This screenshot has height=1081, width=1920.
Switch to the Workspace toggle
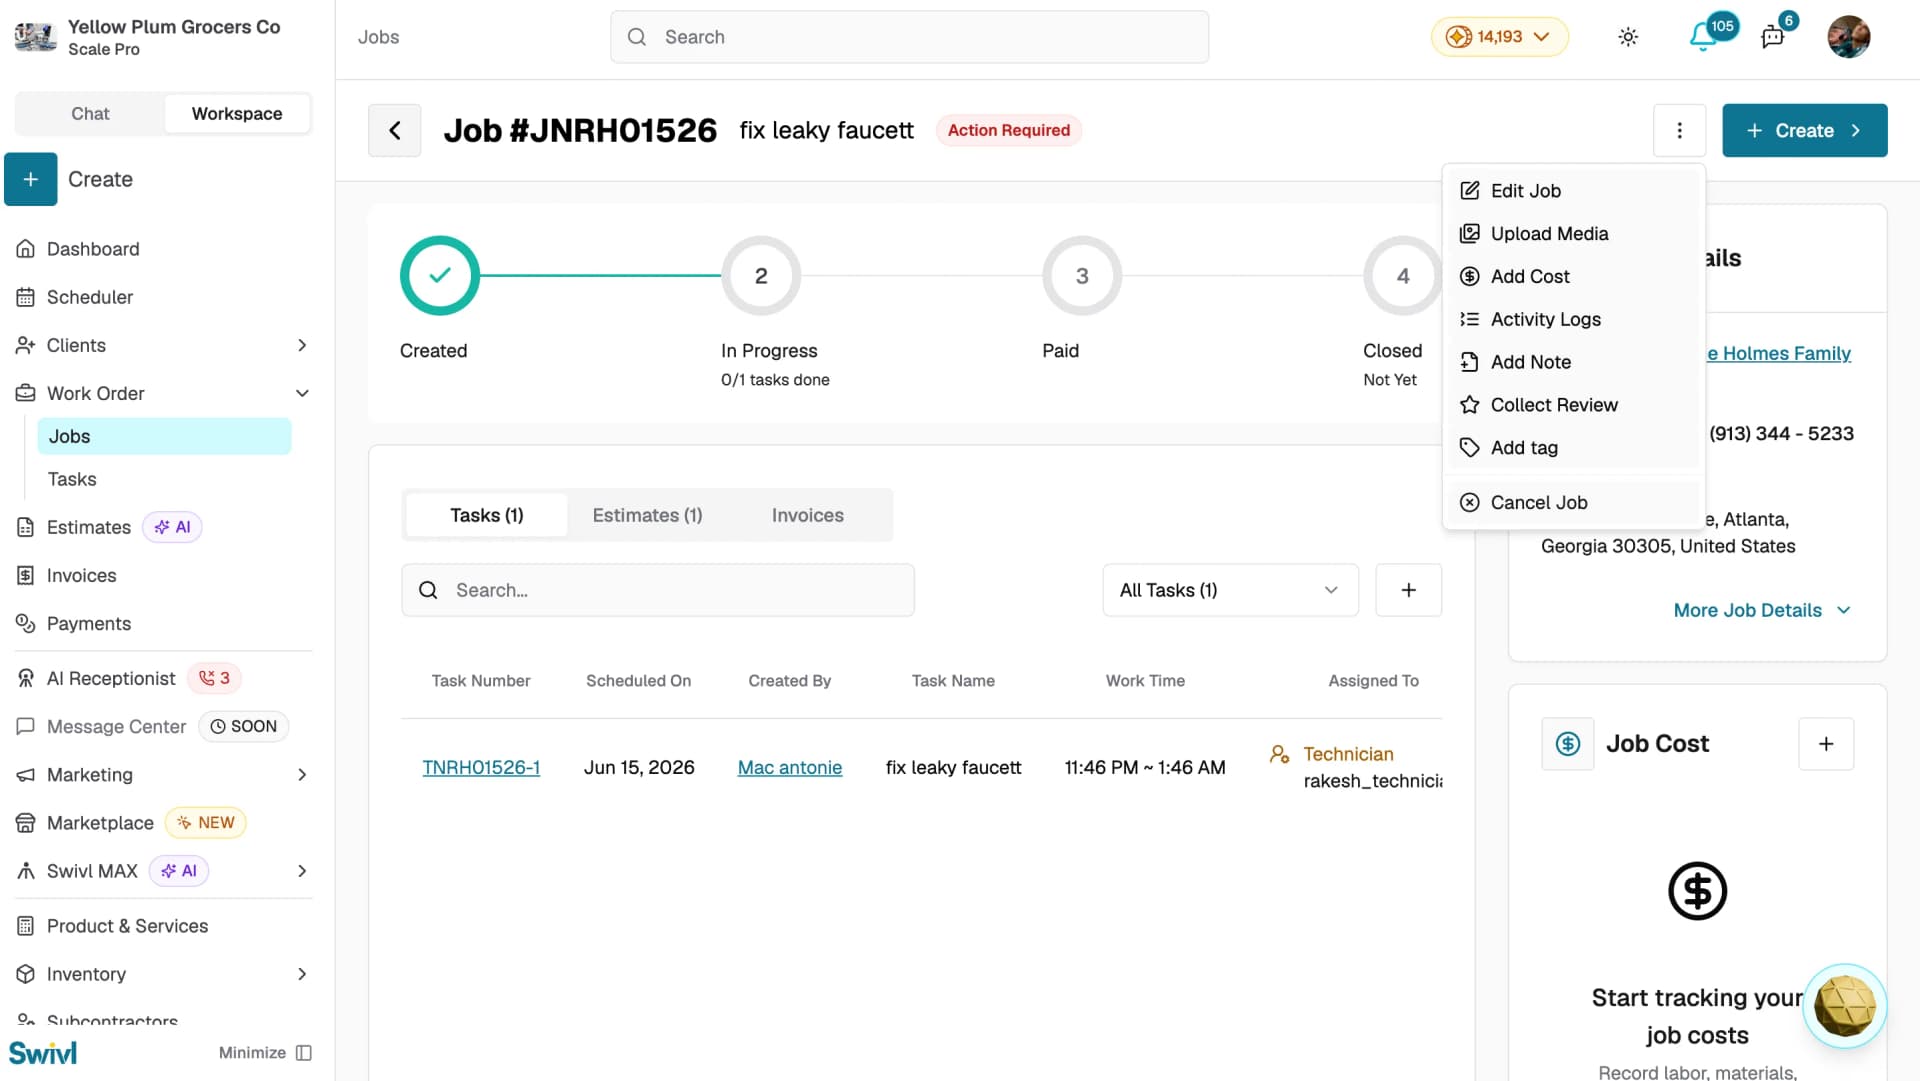pos(237,114)
